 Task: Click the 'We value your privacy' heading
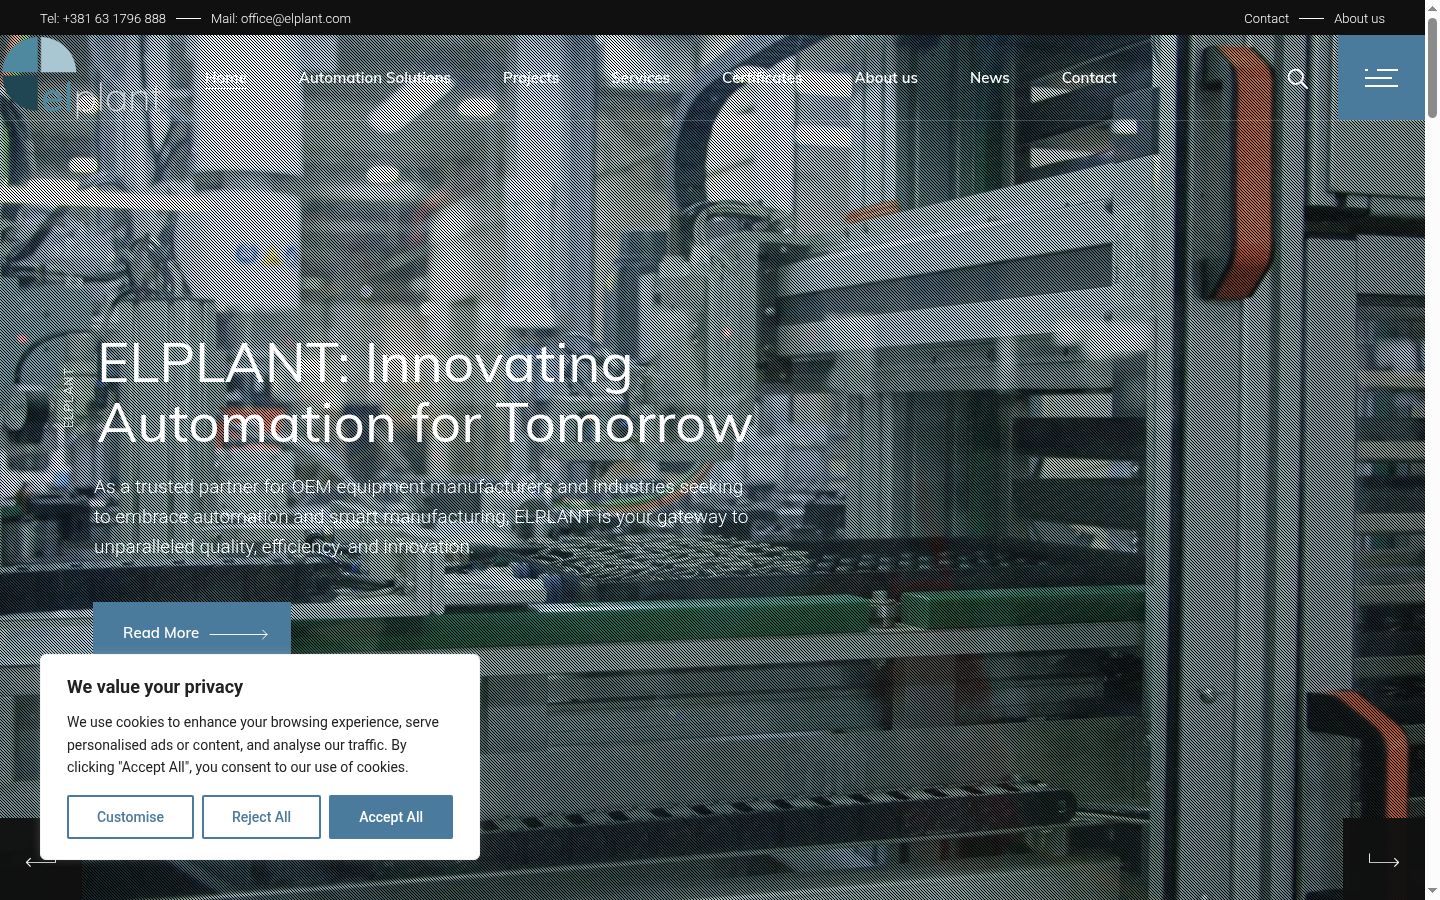pos(155,687)
